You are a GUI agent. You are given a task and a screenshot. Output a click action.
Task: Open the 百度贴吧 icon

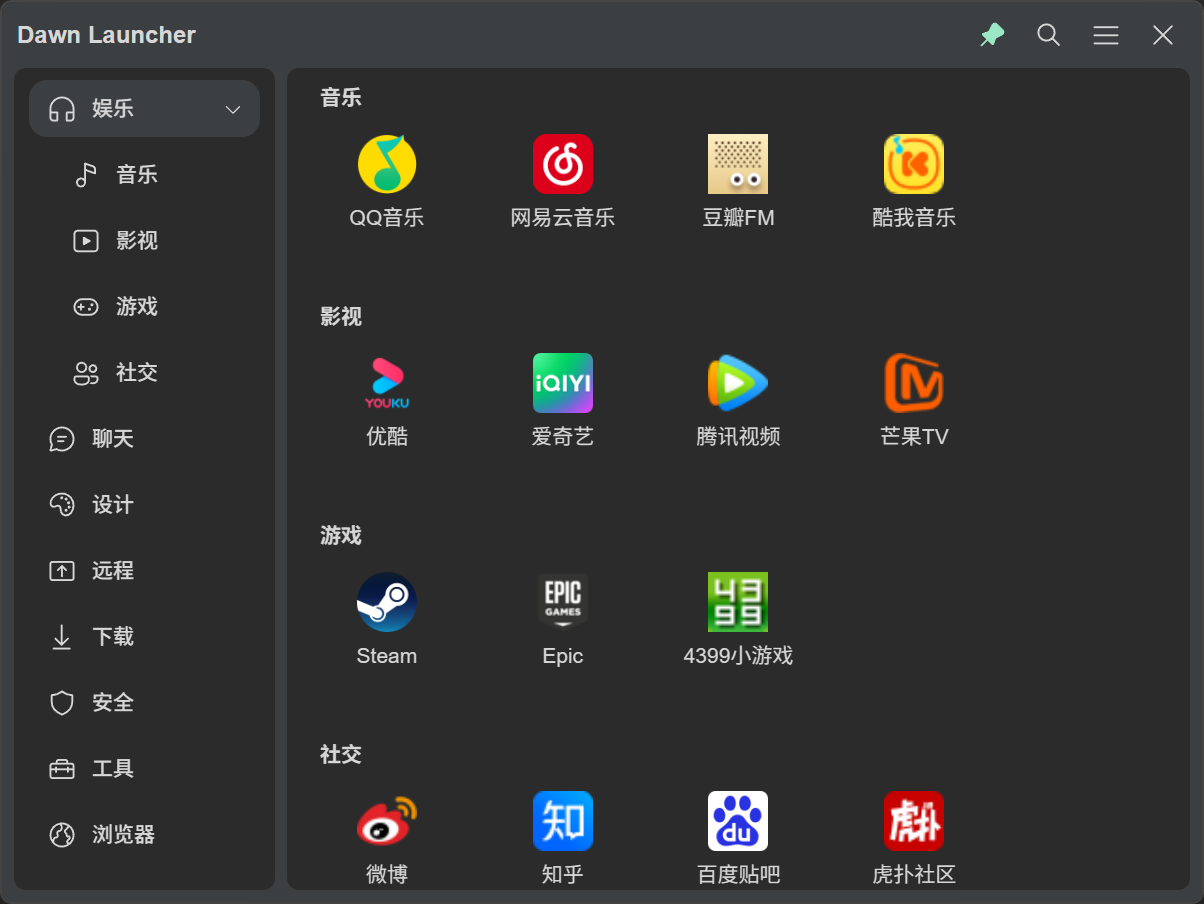[x=738, y=821]
